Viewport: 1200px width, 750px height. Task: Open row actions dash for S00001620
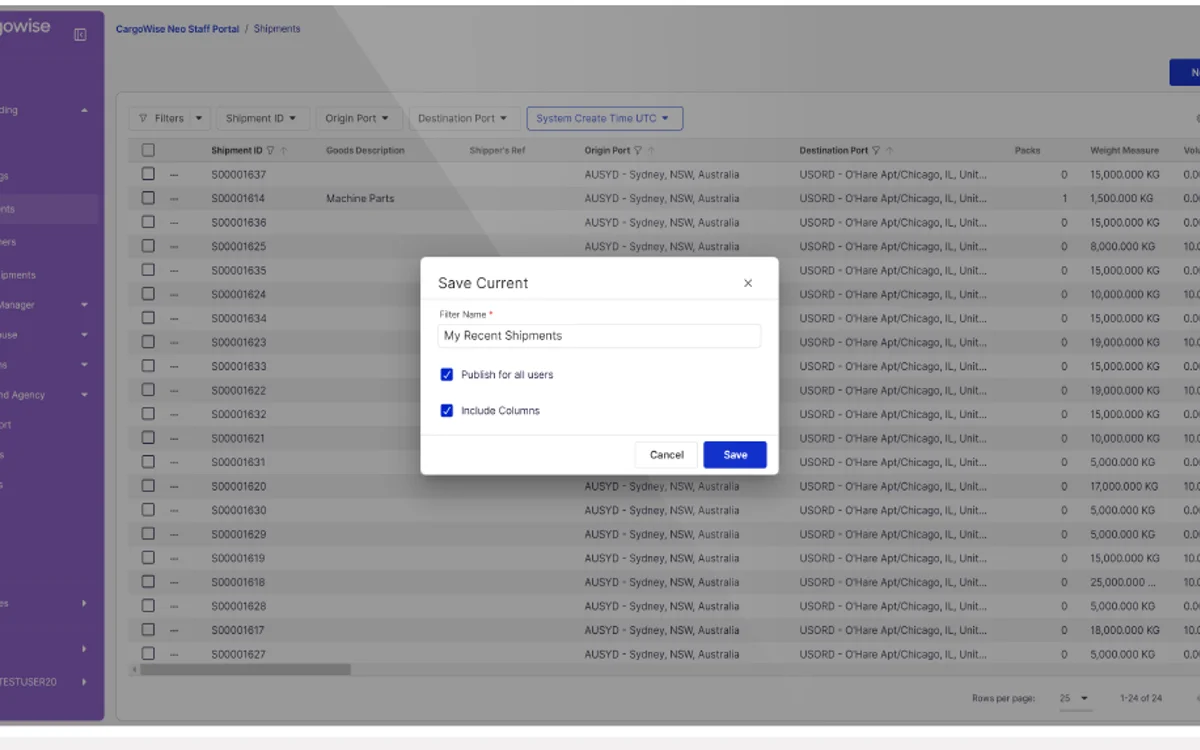click(x=174, y=487)
